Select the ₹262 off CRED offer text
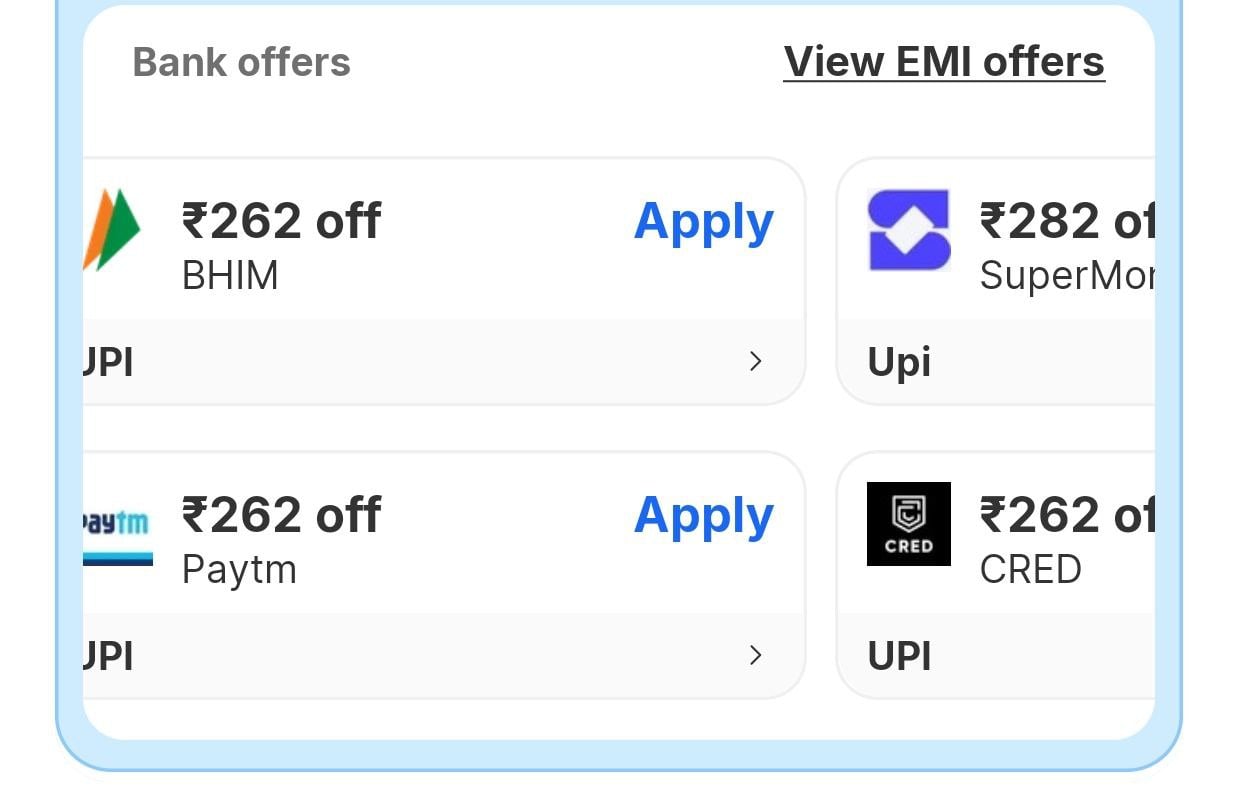The height and width of the screenshot is (788, 1238). point(1066,516)
